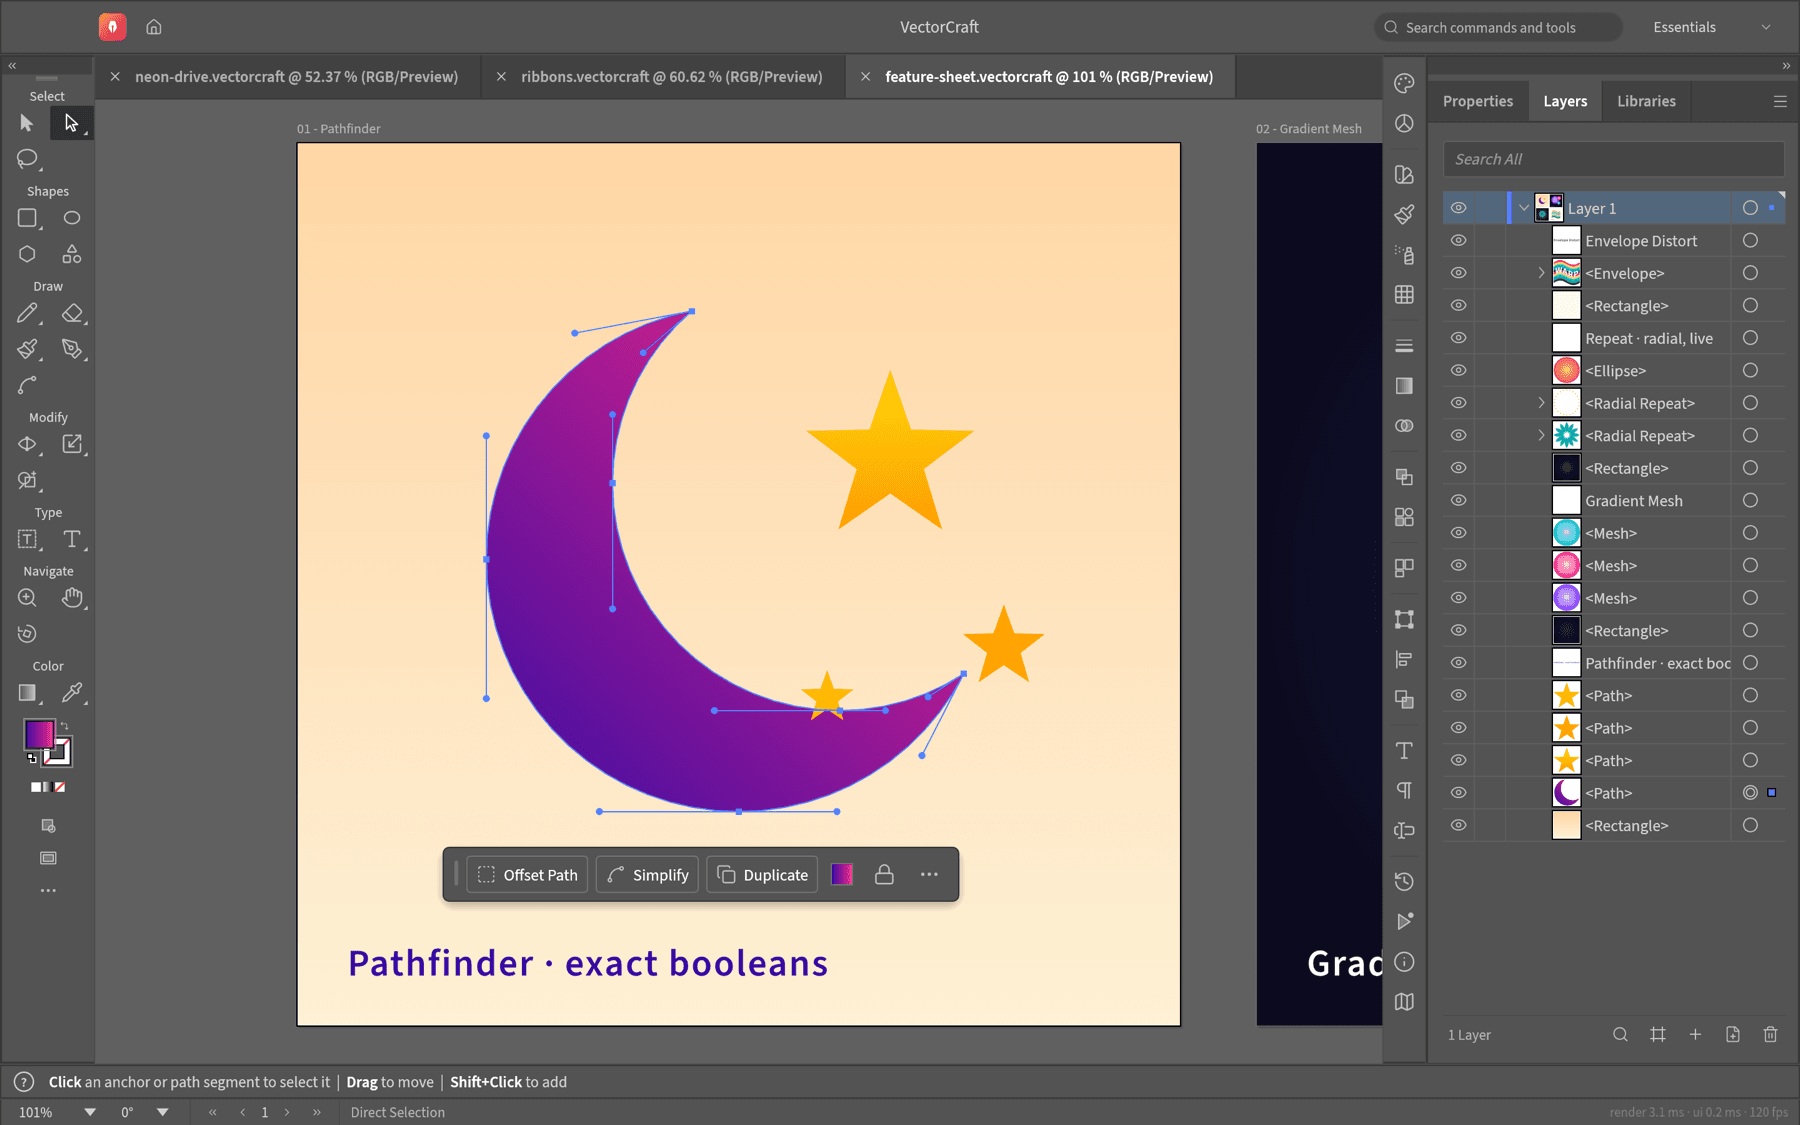Click the purple fill color swatch

(x=38, y=734)
